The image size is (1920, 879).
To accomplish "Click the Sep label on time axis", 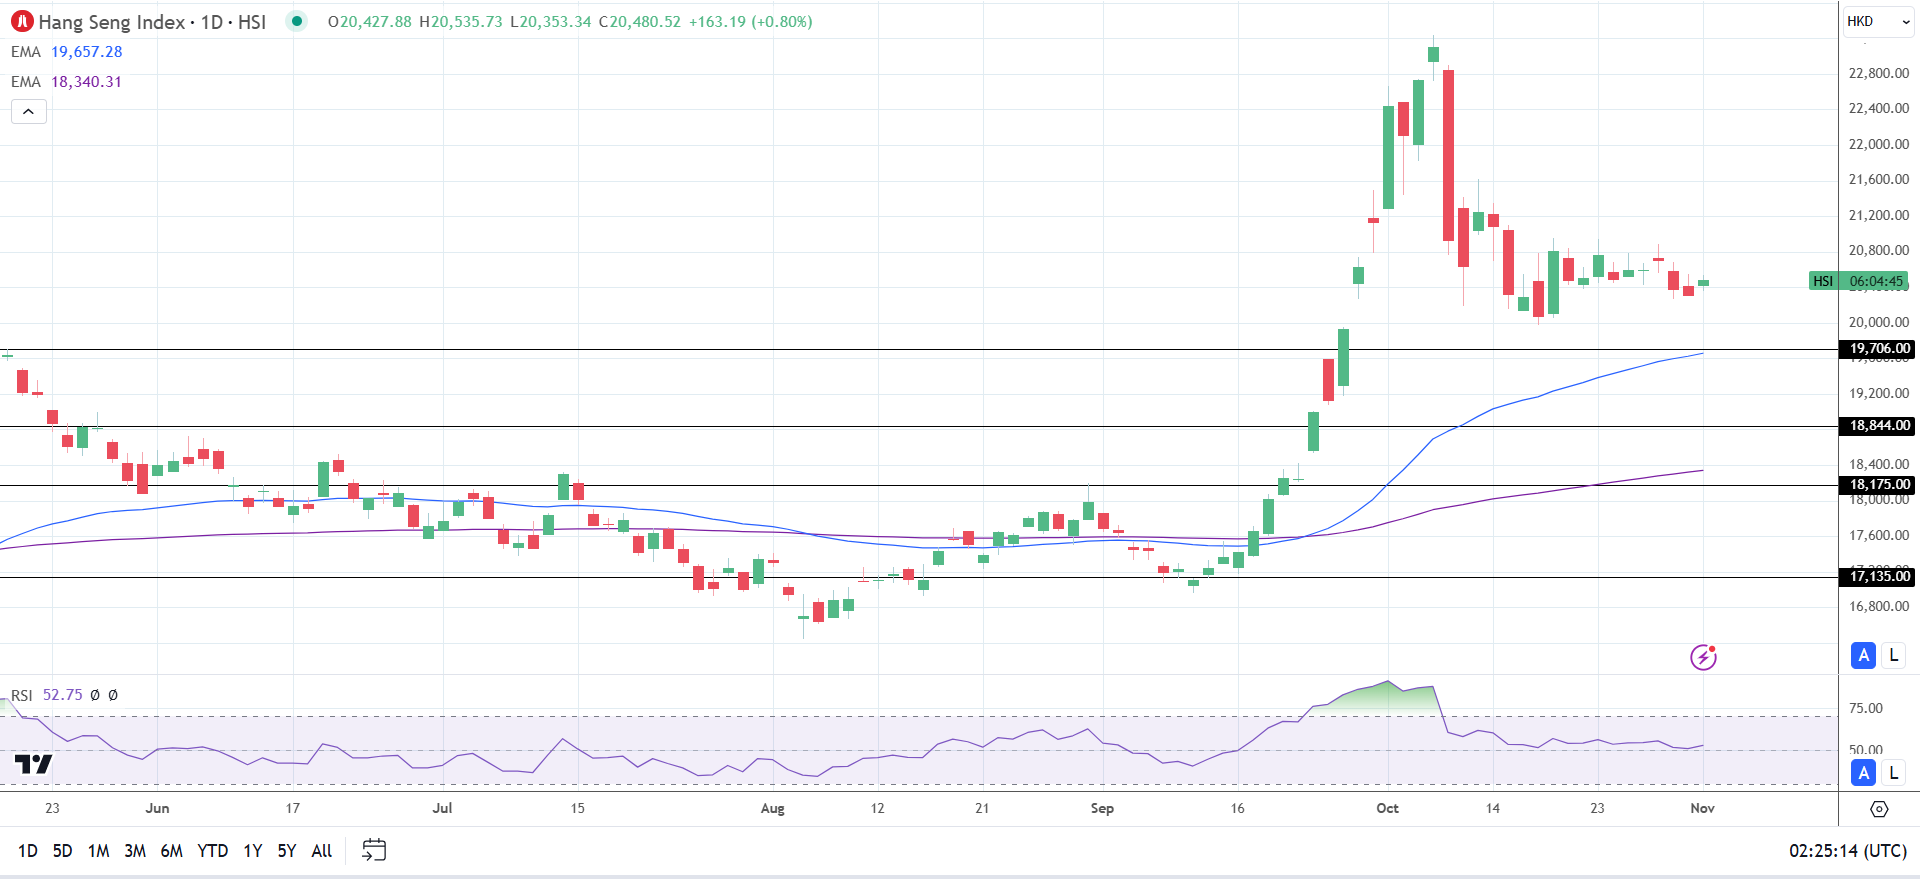I will click(x=1102, y=808).
